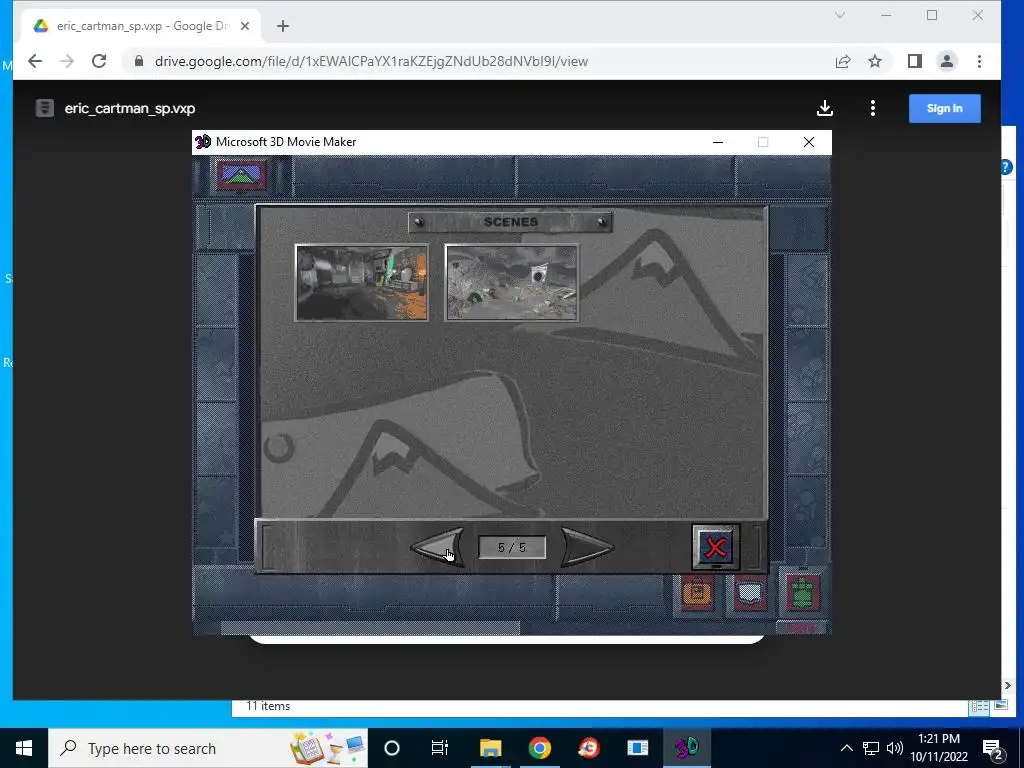Go to previous scenes page arrow
1024x768 pixels.
(x=438, y=547)
